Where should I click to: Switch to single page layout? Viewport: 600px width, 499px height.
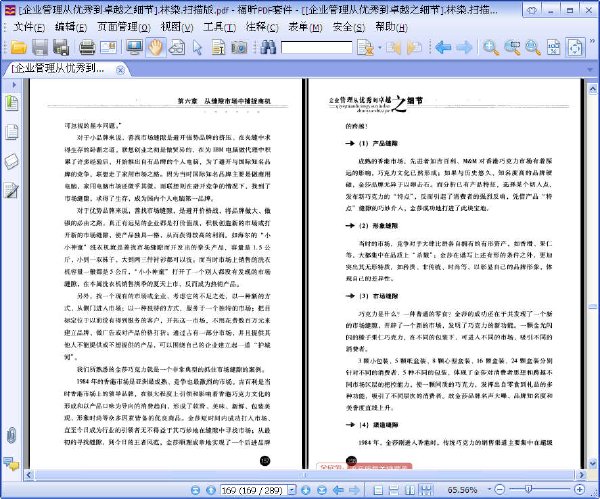(x=378, y=490)
